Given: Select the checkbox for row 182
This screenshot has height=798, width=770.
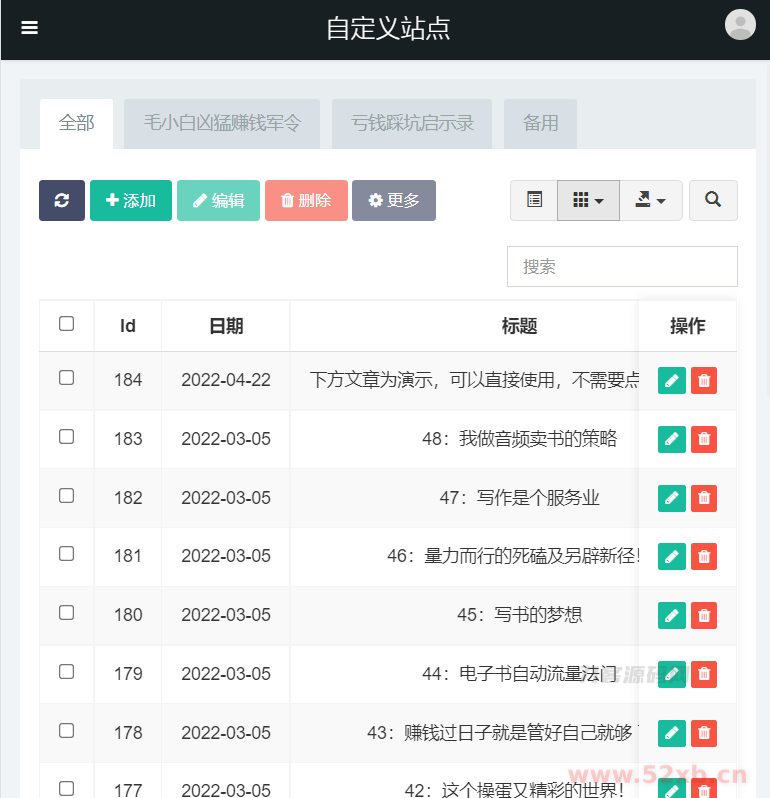Looking at the screenshot, I should click(x=67, y=496).
